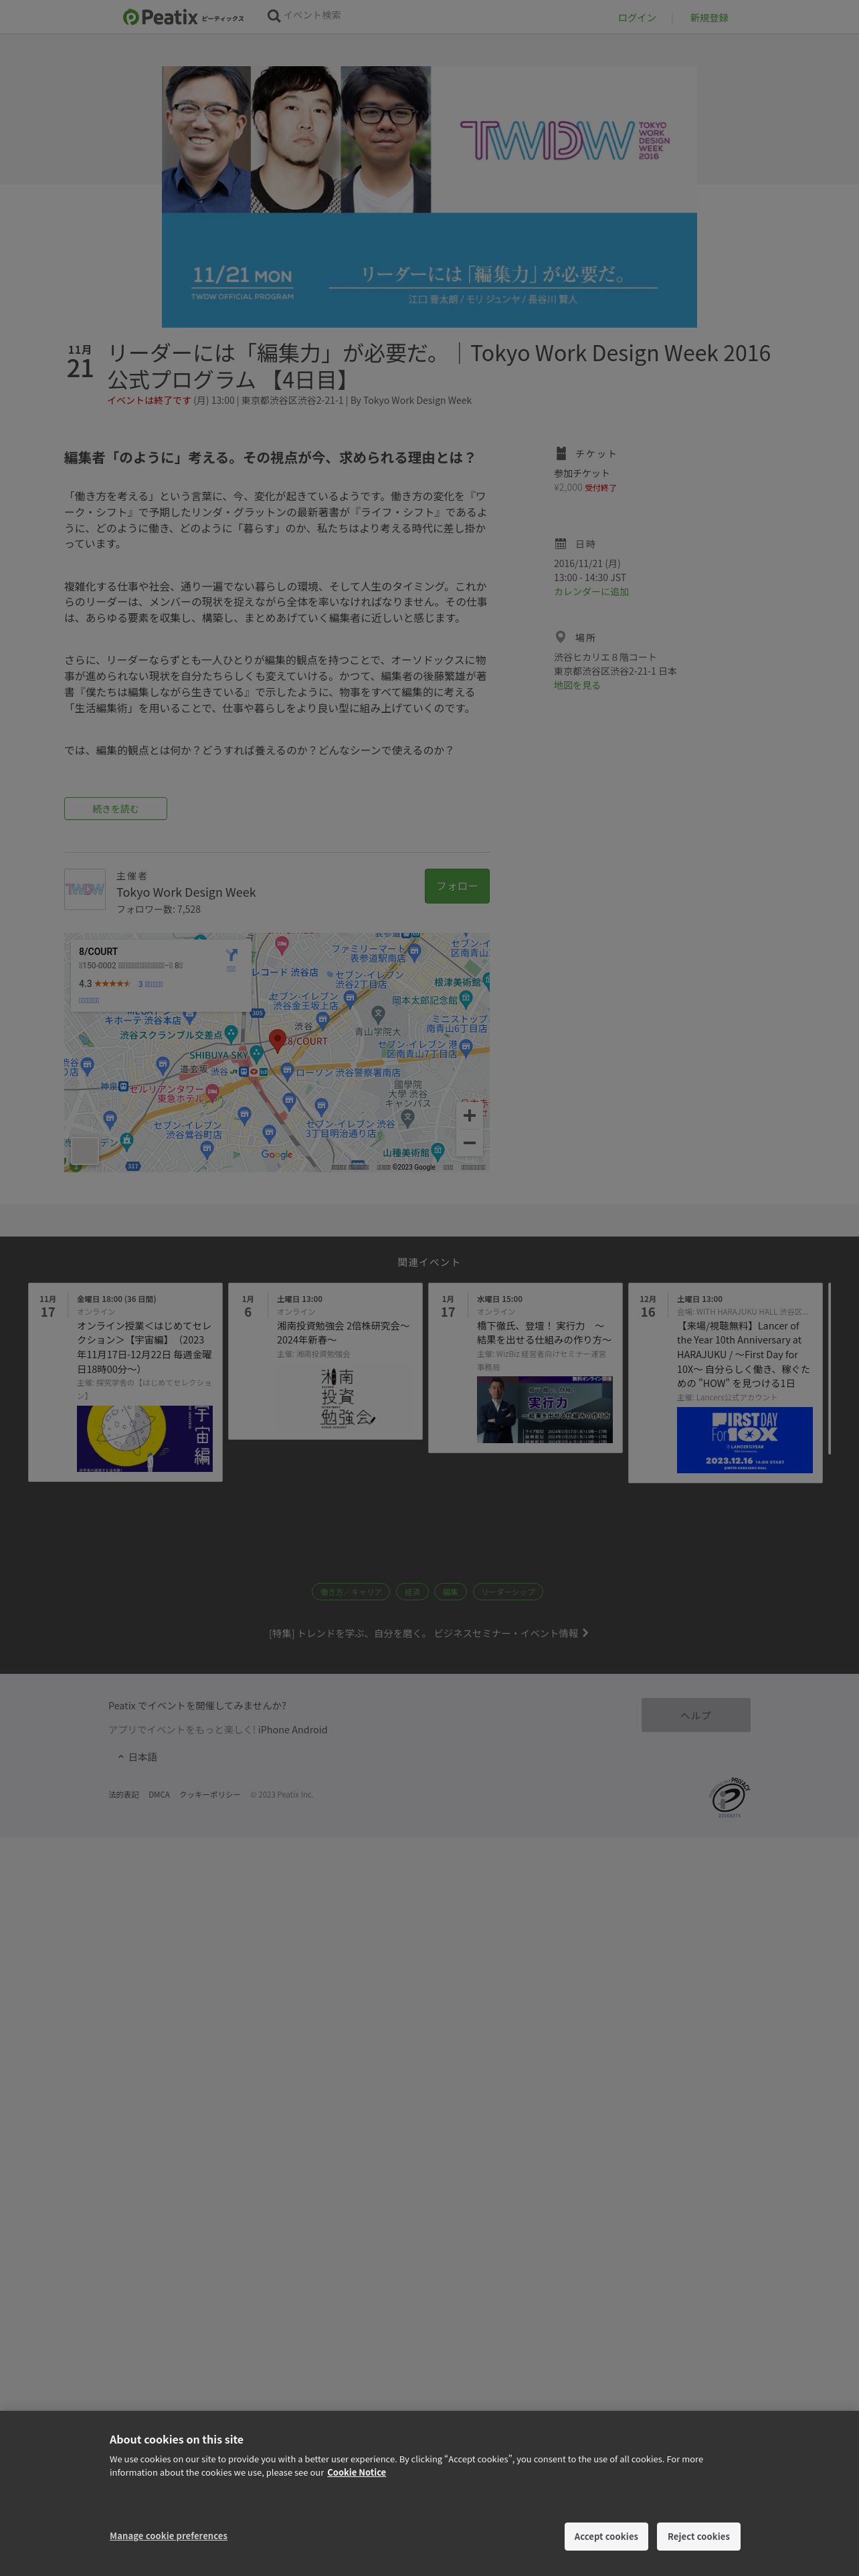The width and height of the screenshot is (859, 2576).
Task: Open the 3 reviews link in map card
Action: 150,984
